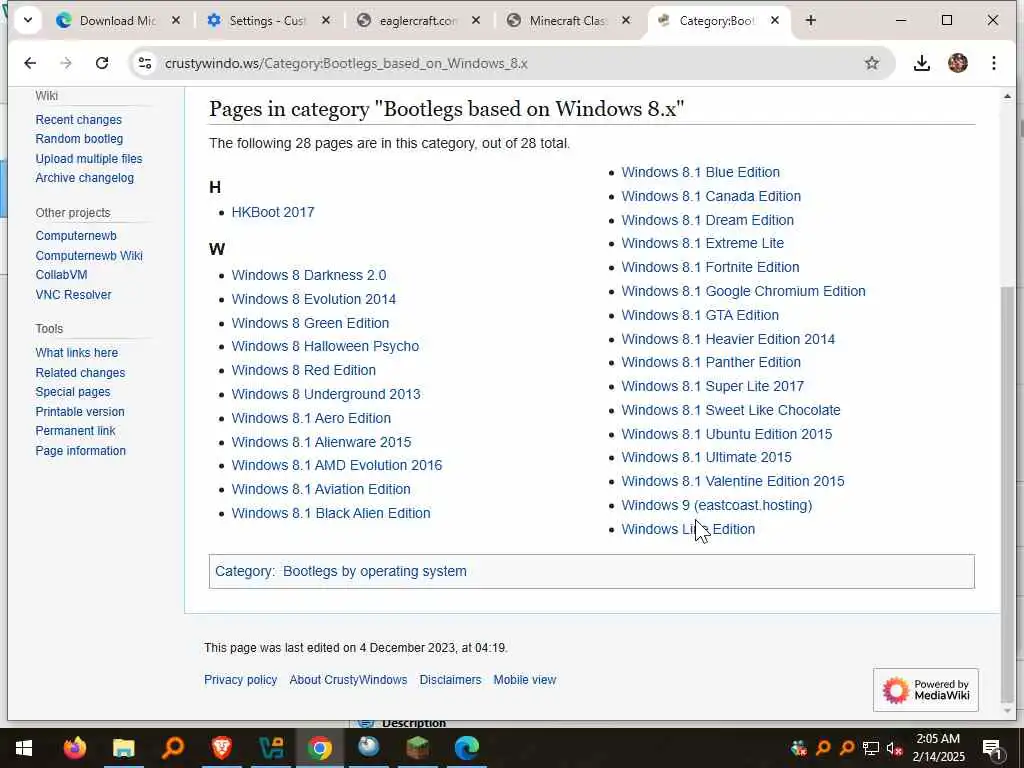
Task: Go back to the previous page
Action: pyautogui.click(x=30, y=63)
